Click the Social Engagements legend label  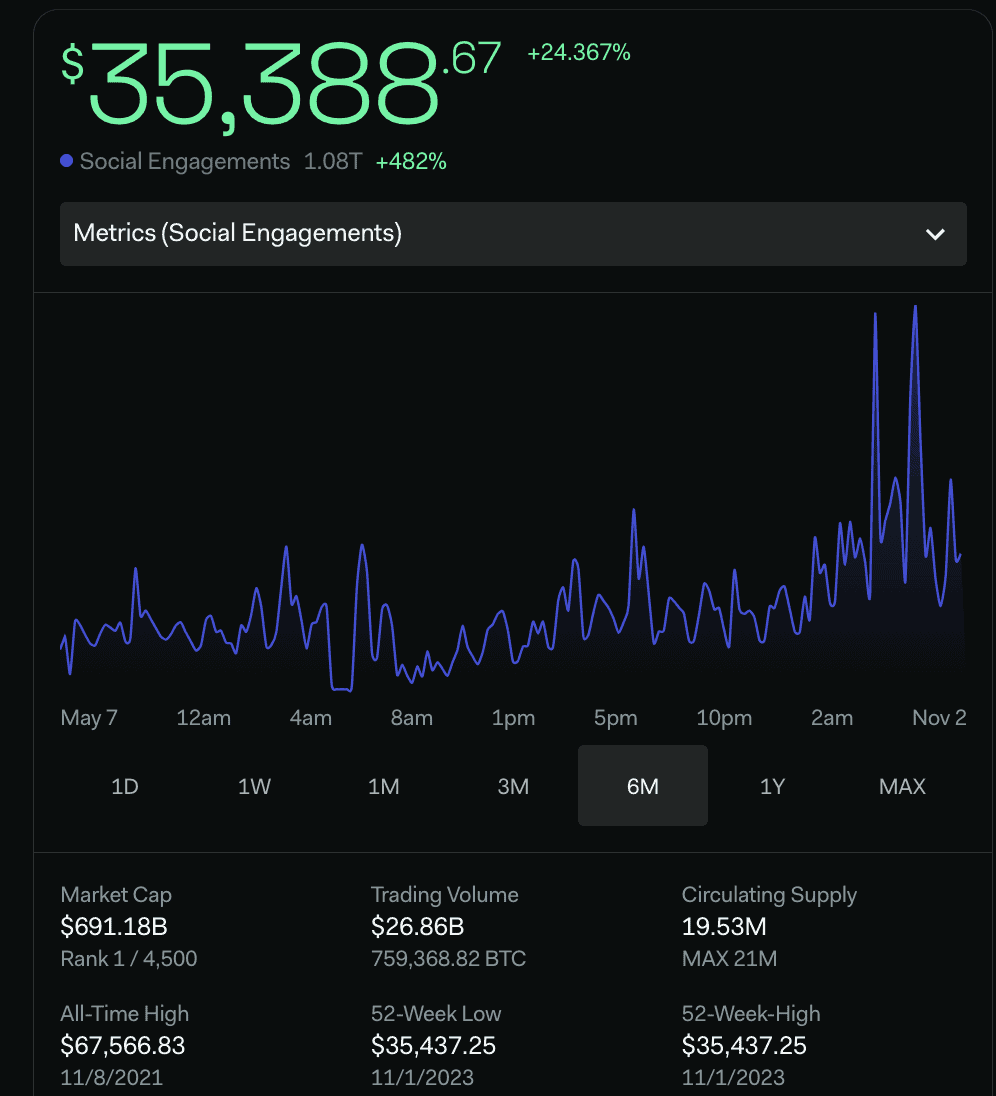pos(185,161)
